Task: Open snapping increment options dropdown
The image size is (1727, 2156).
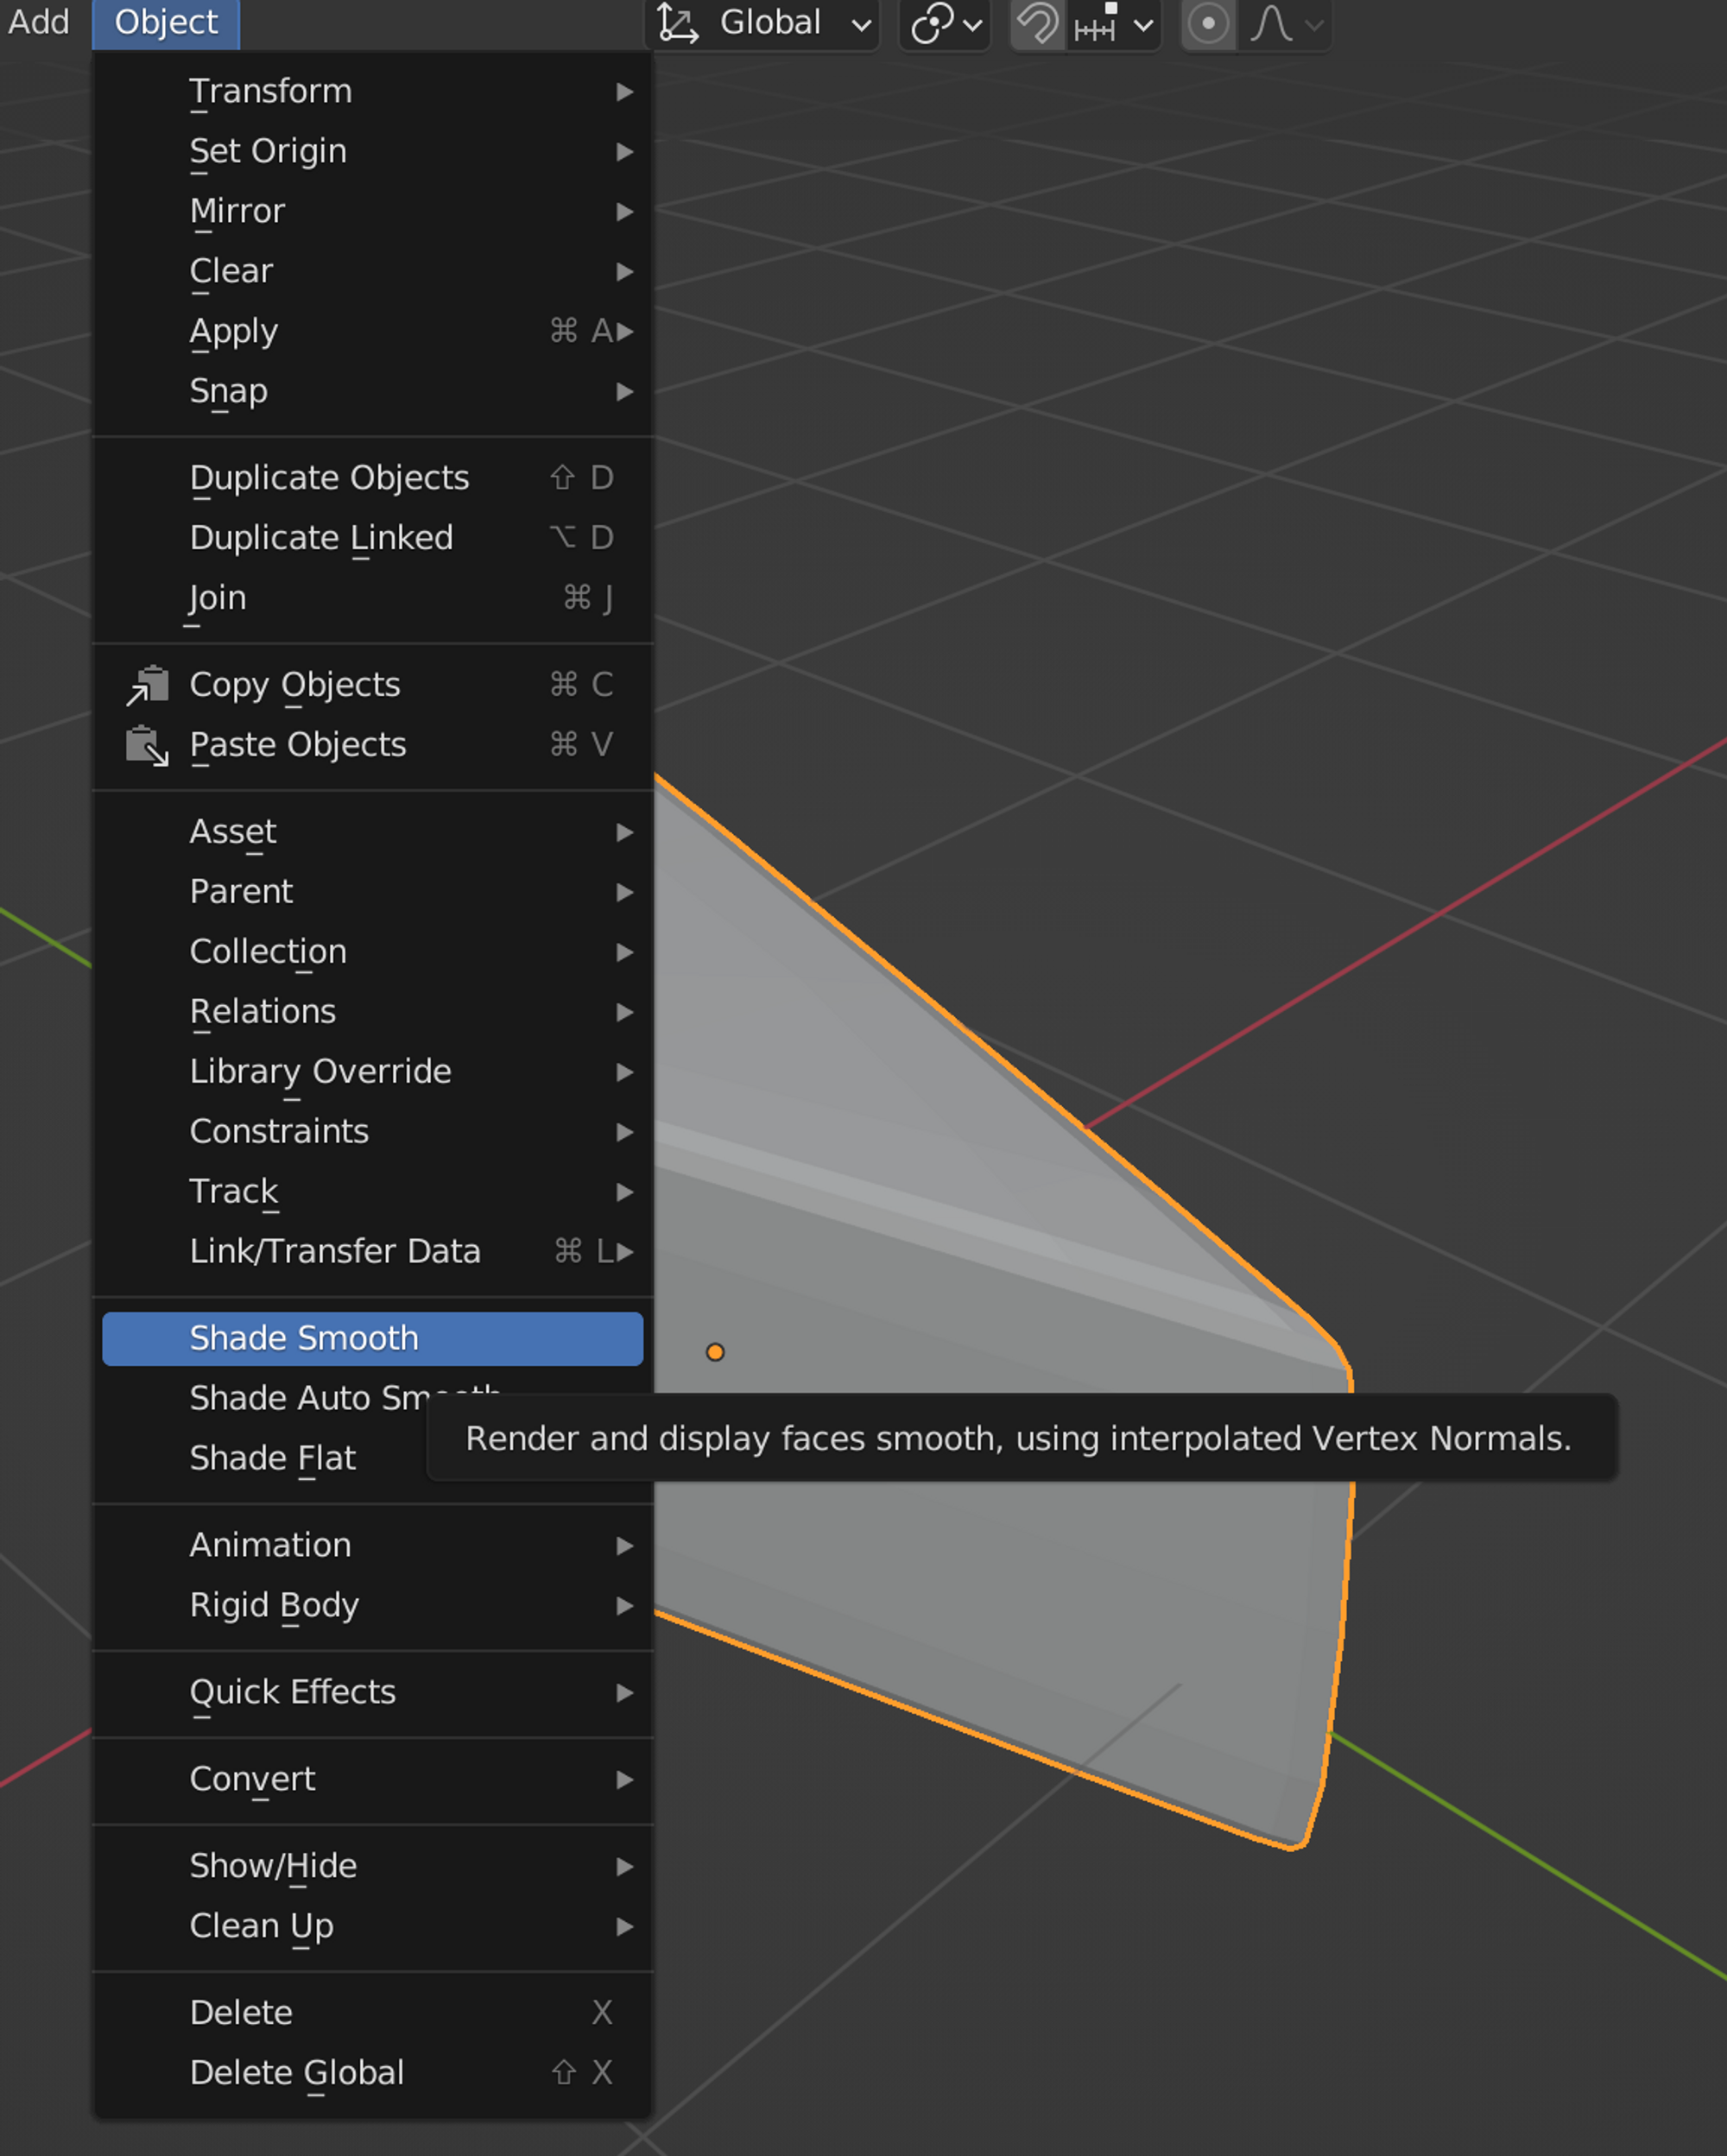Action: pos(1113,23)
